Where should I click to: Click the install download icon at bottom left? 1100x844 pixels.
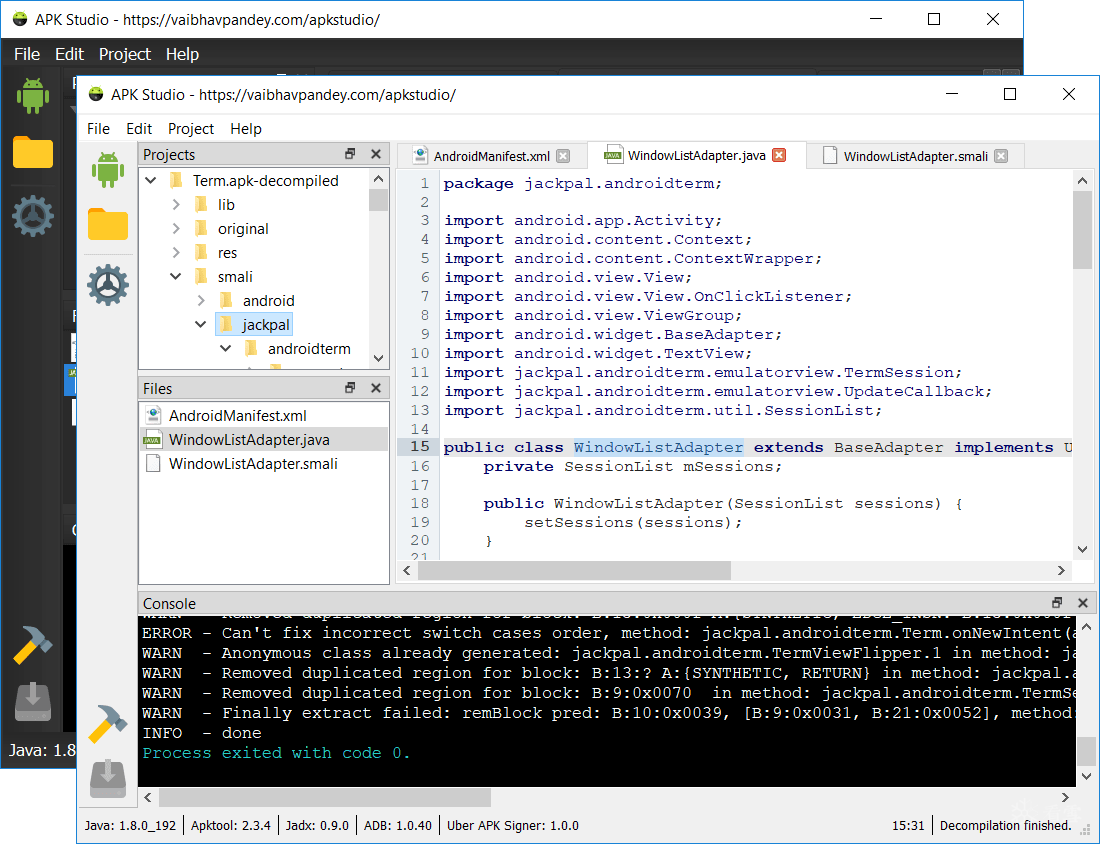(x=108, y=778)
